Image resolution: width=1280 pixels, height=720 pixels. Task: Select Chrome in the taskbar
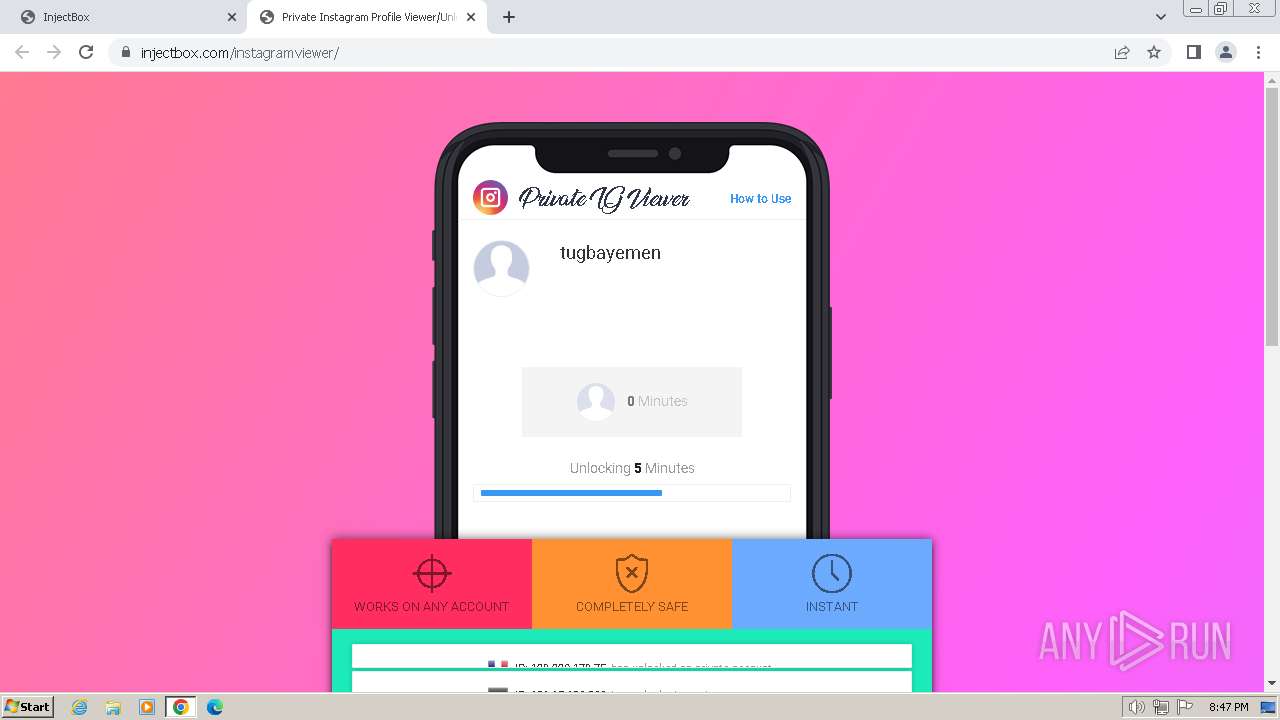(181, 707)
